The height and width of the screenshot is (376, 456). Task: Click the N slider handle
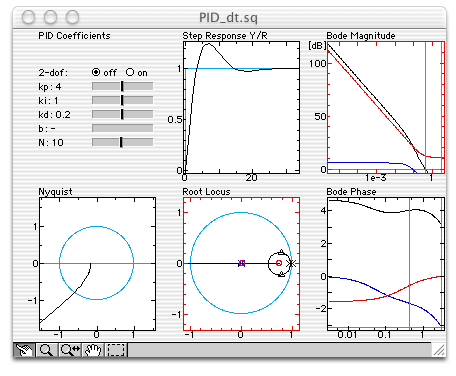pos(121,142)
